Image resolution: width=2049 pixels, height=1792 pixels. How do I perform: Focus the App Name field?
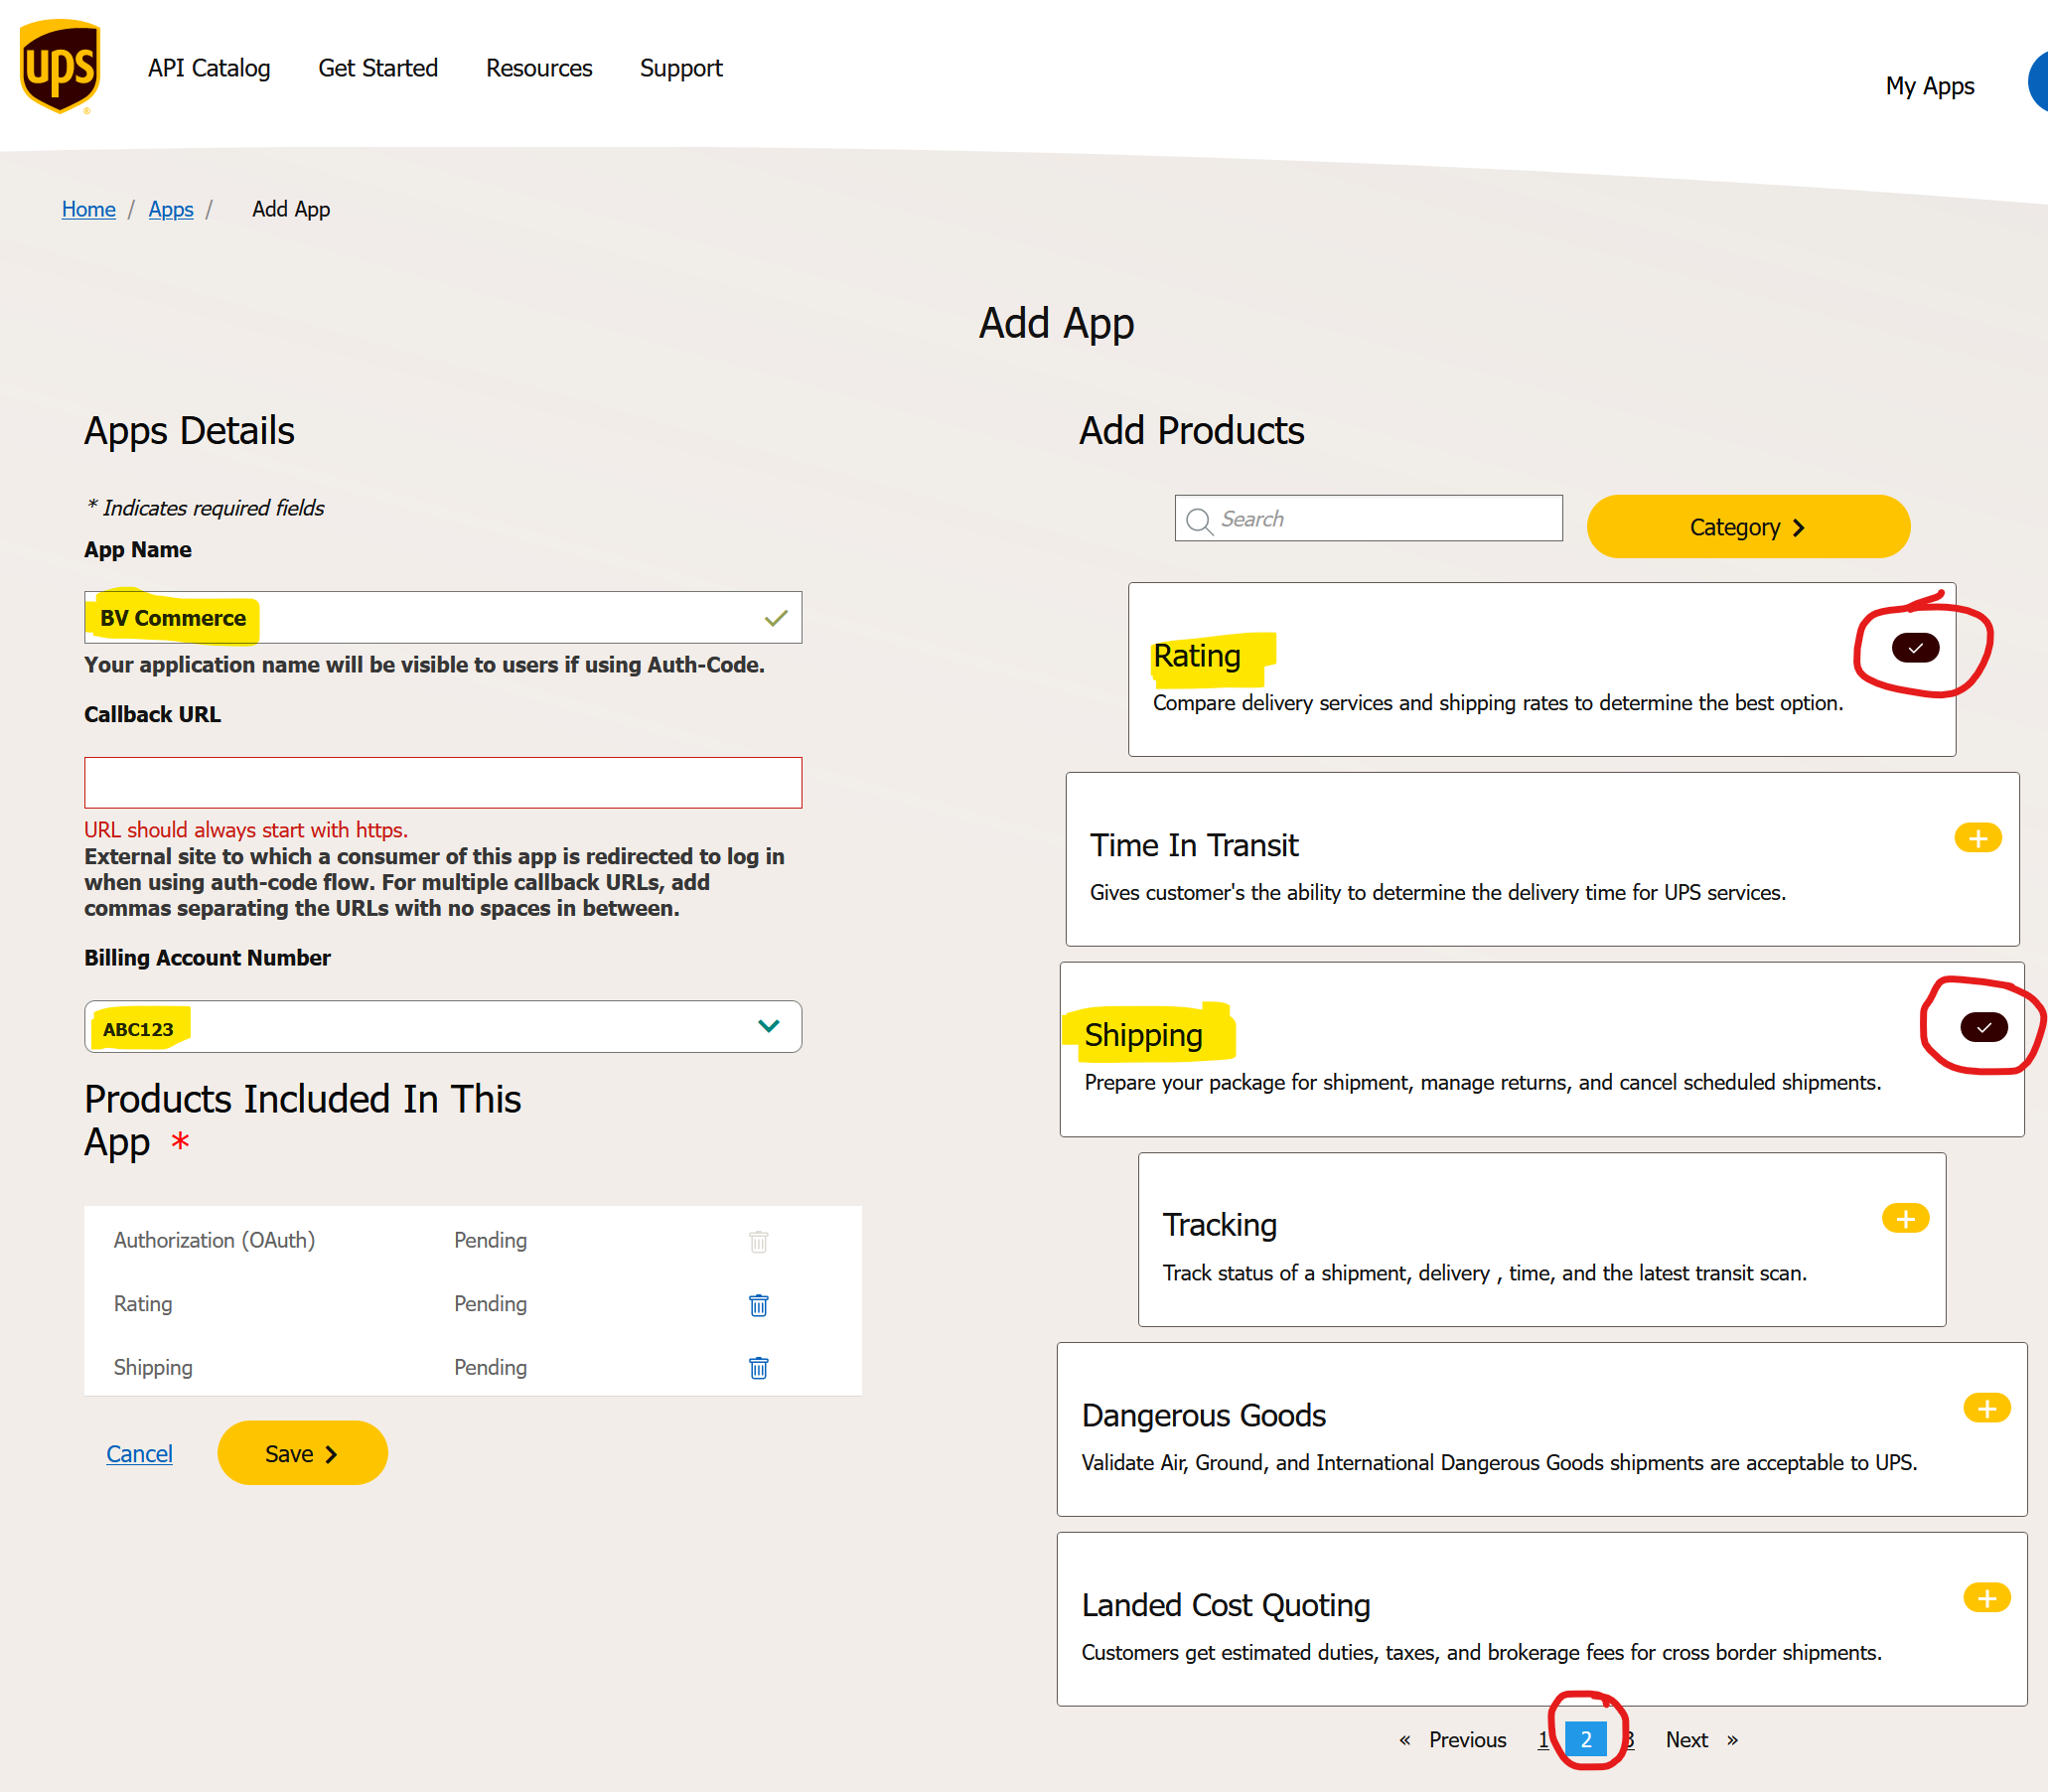pyautogui.click(x=443, y=618)
